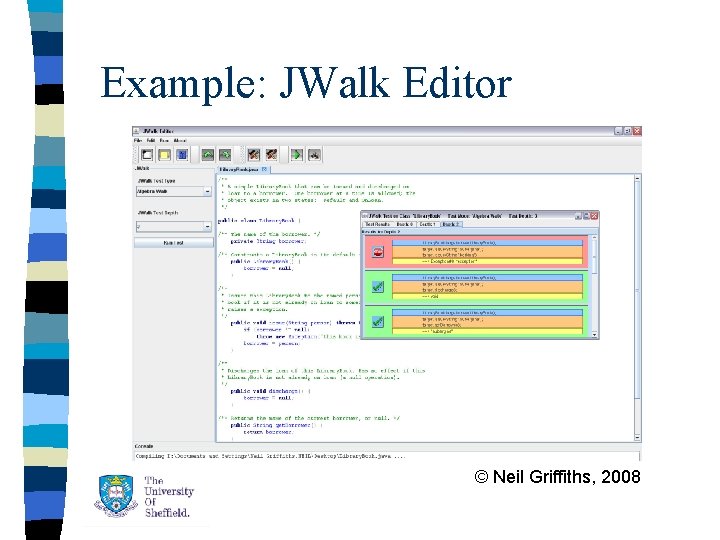
Task: Click the bottom result's green checkmark icon
Action: click(x=377, y=321)
